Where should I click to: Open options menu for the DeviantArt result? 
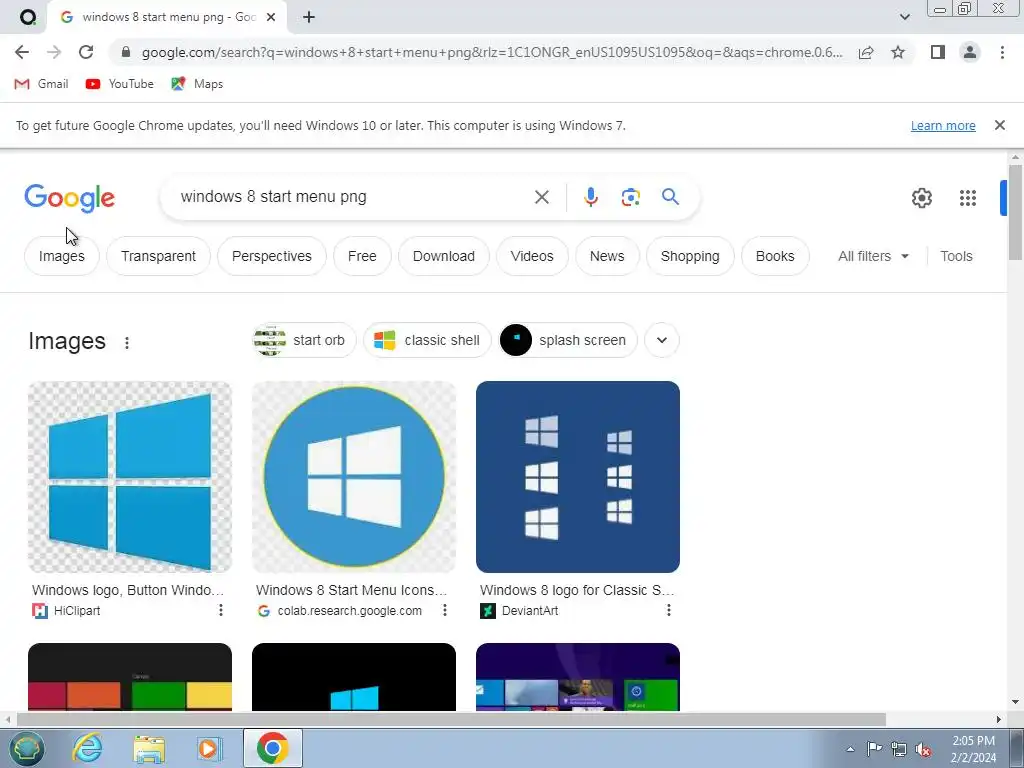coord(669,610)
